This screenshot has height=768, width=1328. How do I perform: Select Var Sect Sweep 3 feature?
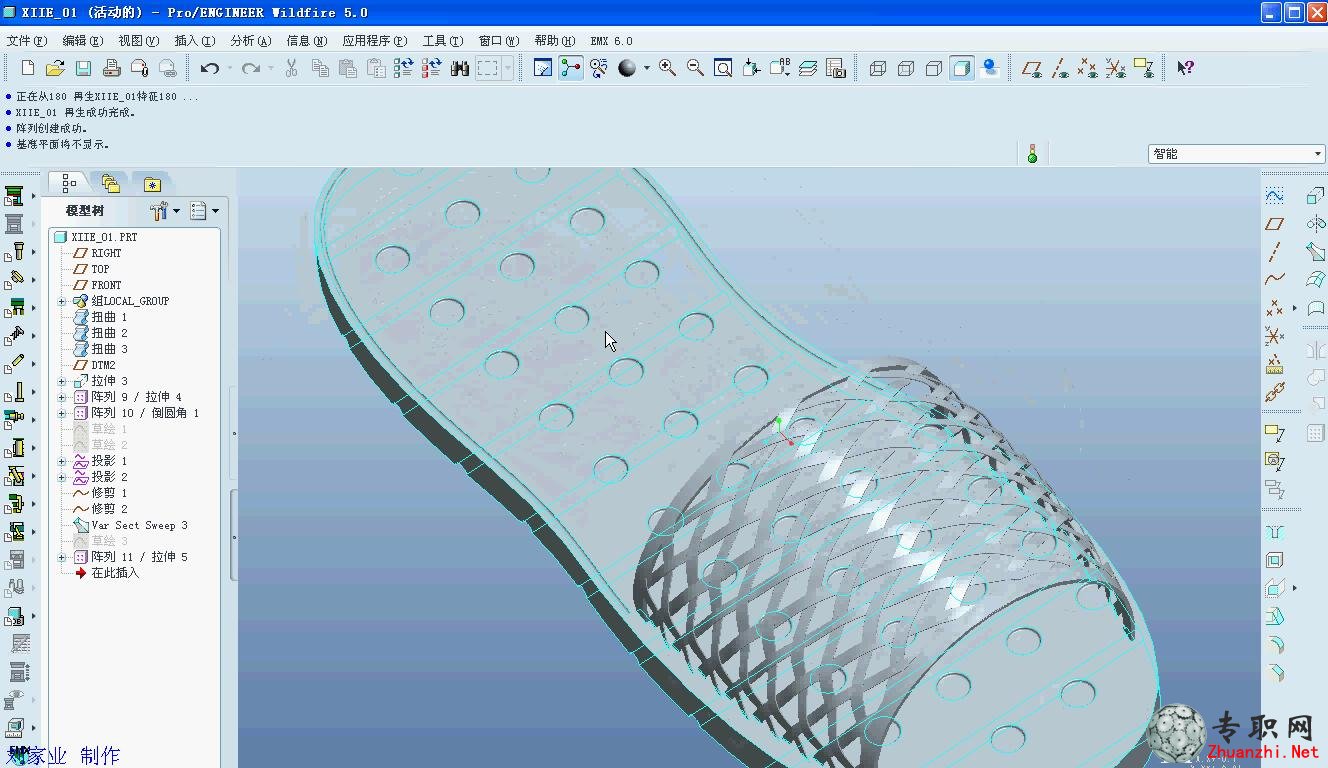(131, 525)
